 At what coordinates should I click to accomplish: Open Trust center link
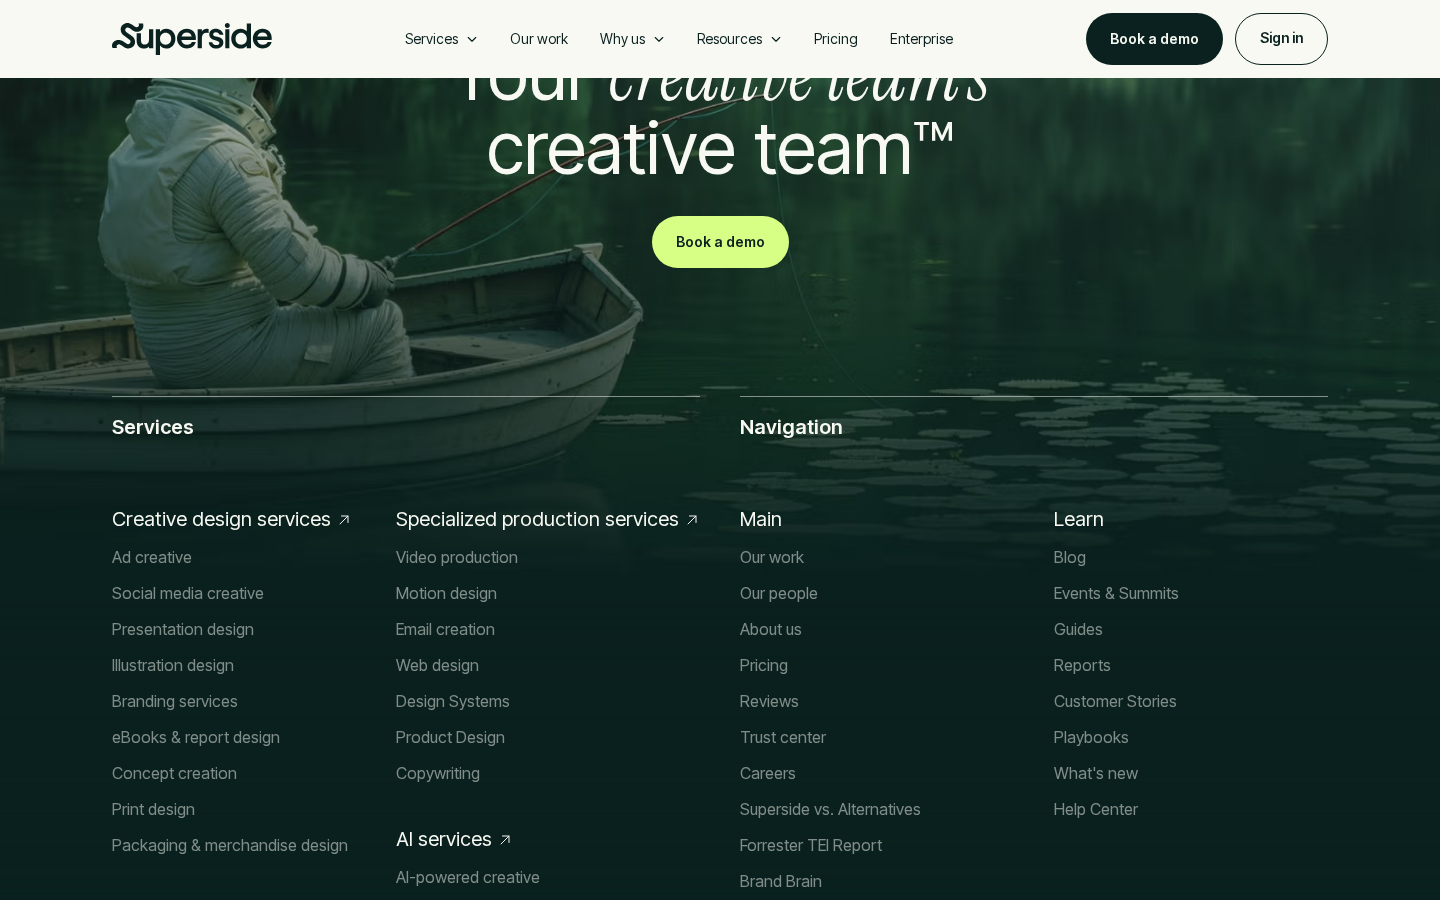[x=783, y=737]
